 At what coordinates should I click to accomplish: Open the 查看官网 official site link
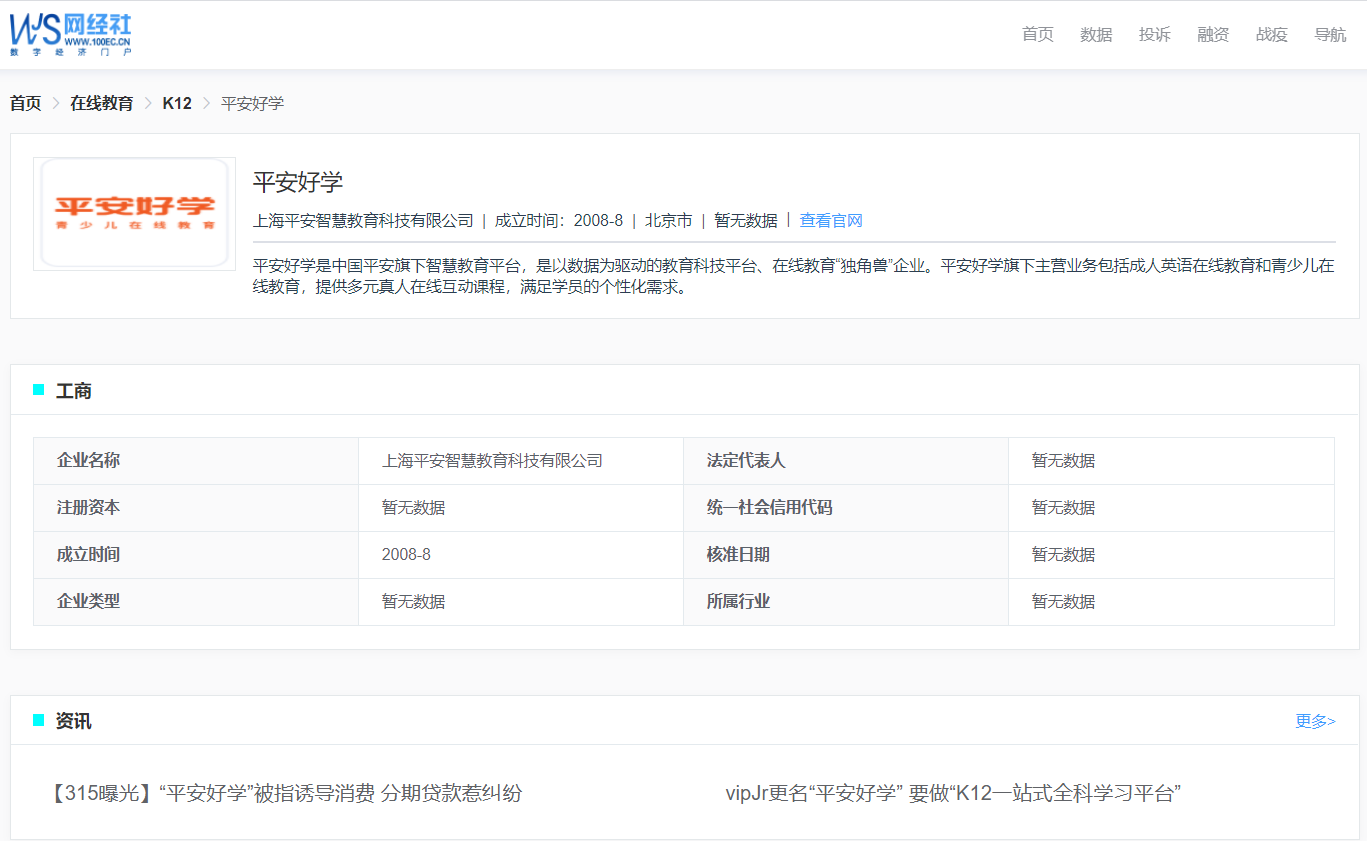click(x=831, y=221)
